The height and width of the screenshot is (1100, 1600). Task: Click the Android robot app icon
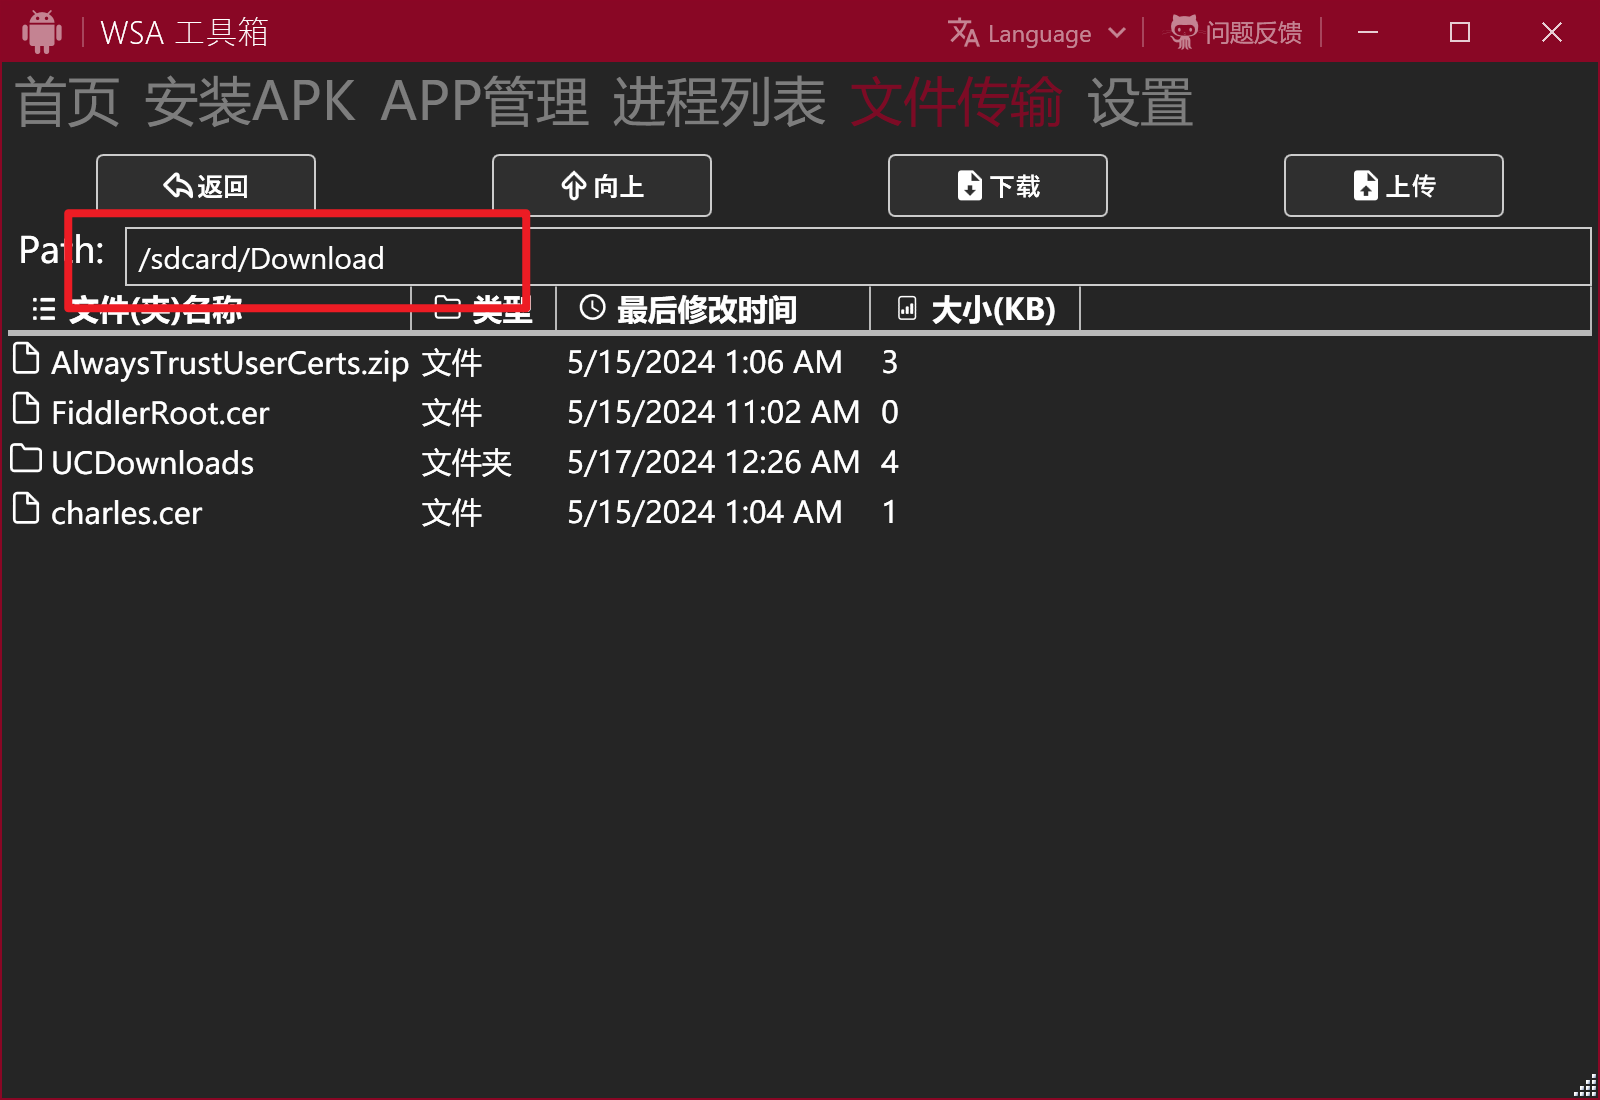coord(41,32)
